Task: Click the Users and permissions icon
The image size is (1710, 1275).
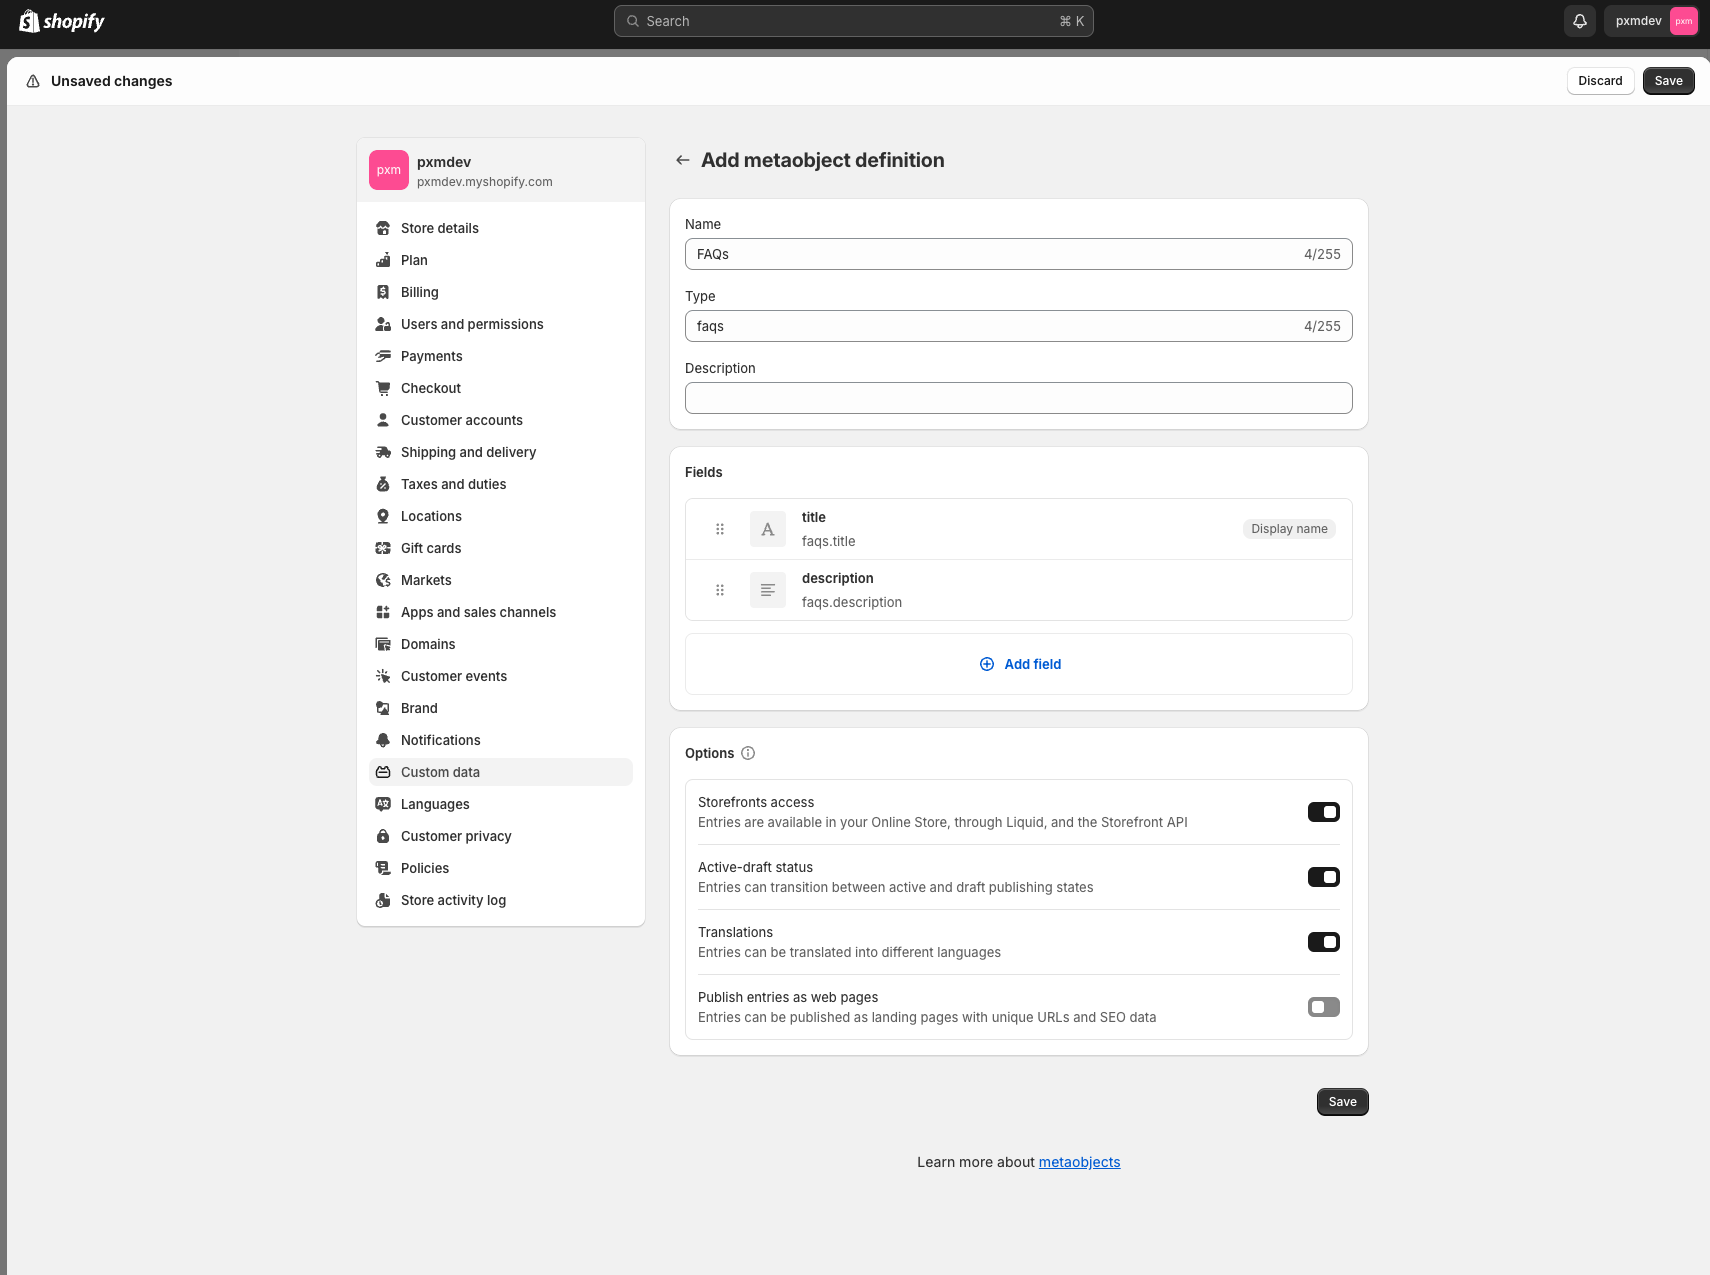Action: pos(383,324)
